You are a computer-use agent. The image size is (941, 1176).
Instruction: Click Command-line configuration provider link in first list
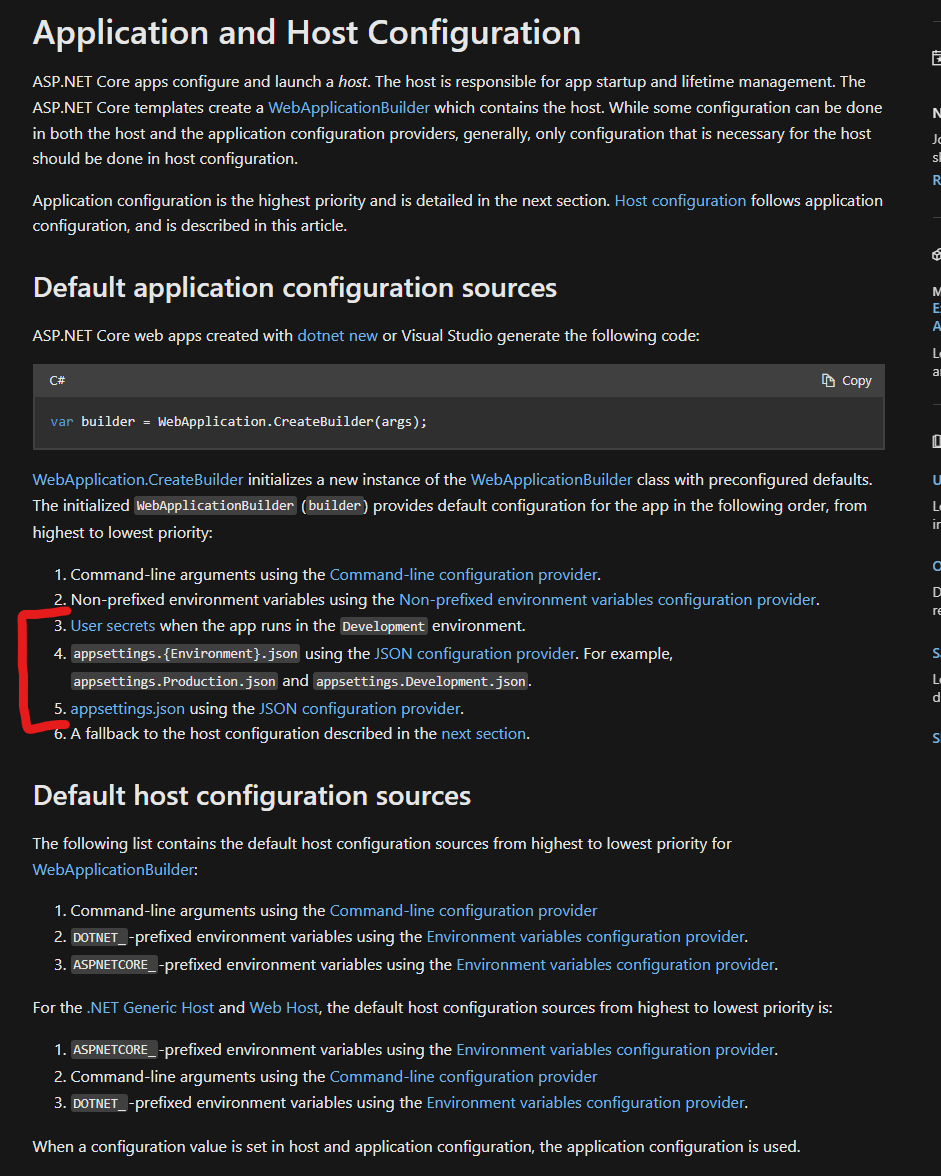click(463, 574)
